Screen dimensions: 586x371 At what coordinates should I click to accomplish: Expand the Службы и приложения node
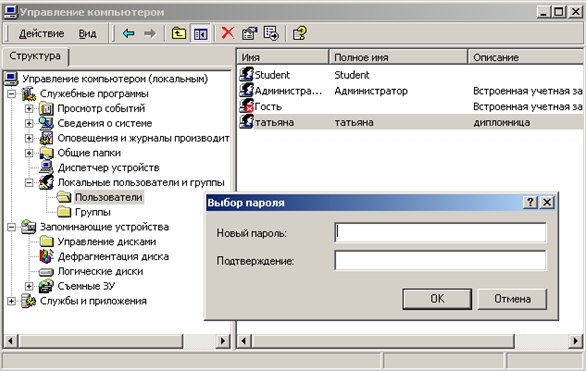coord(12,301)
